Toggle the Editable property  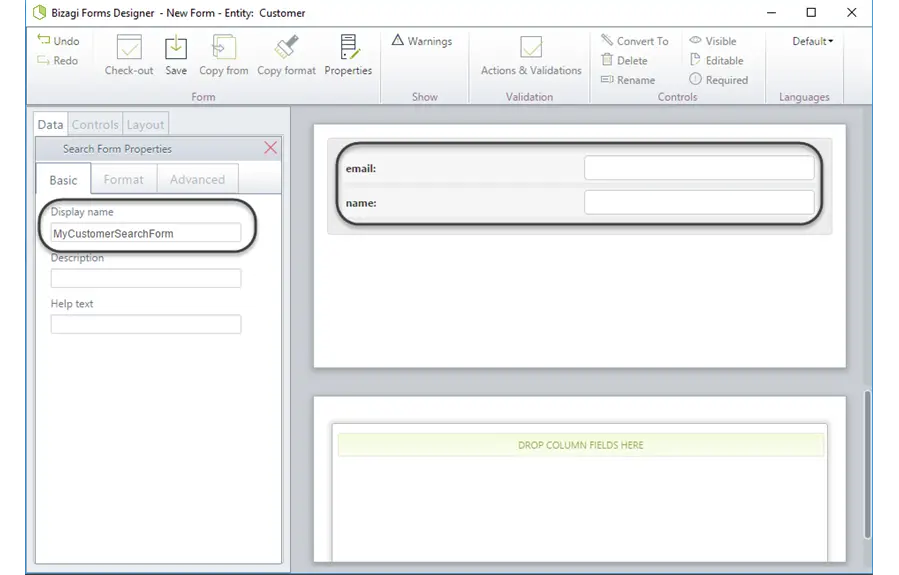[717, 60]
